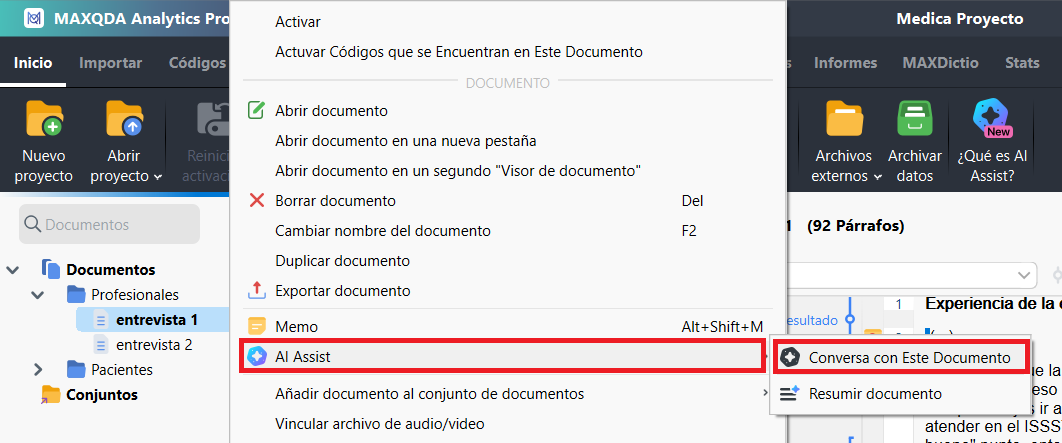
Task: Expand the AI Assist submenu arrow
Action: coord(767,356)
